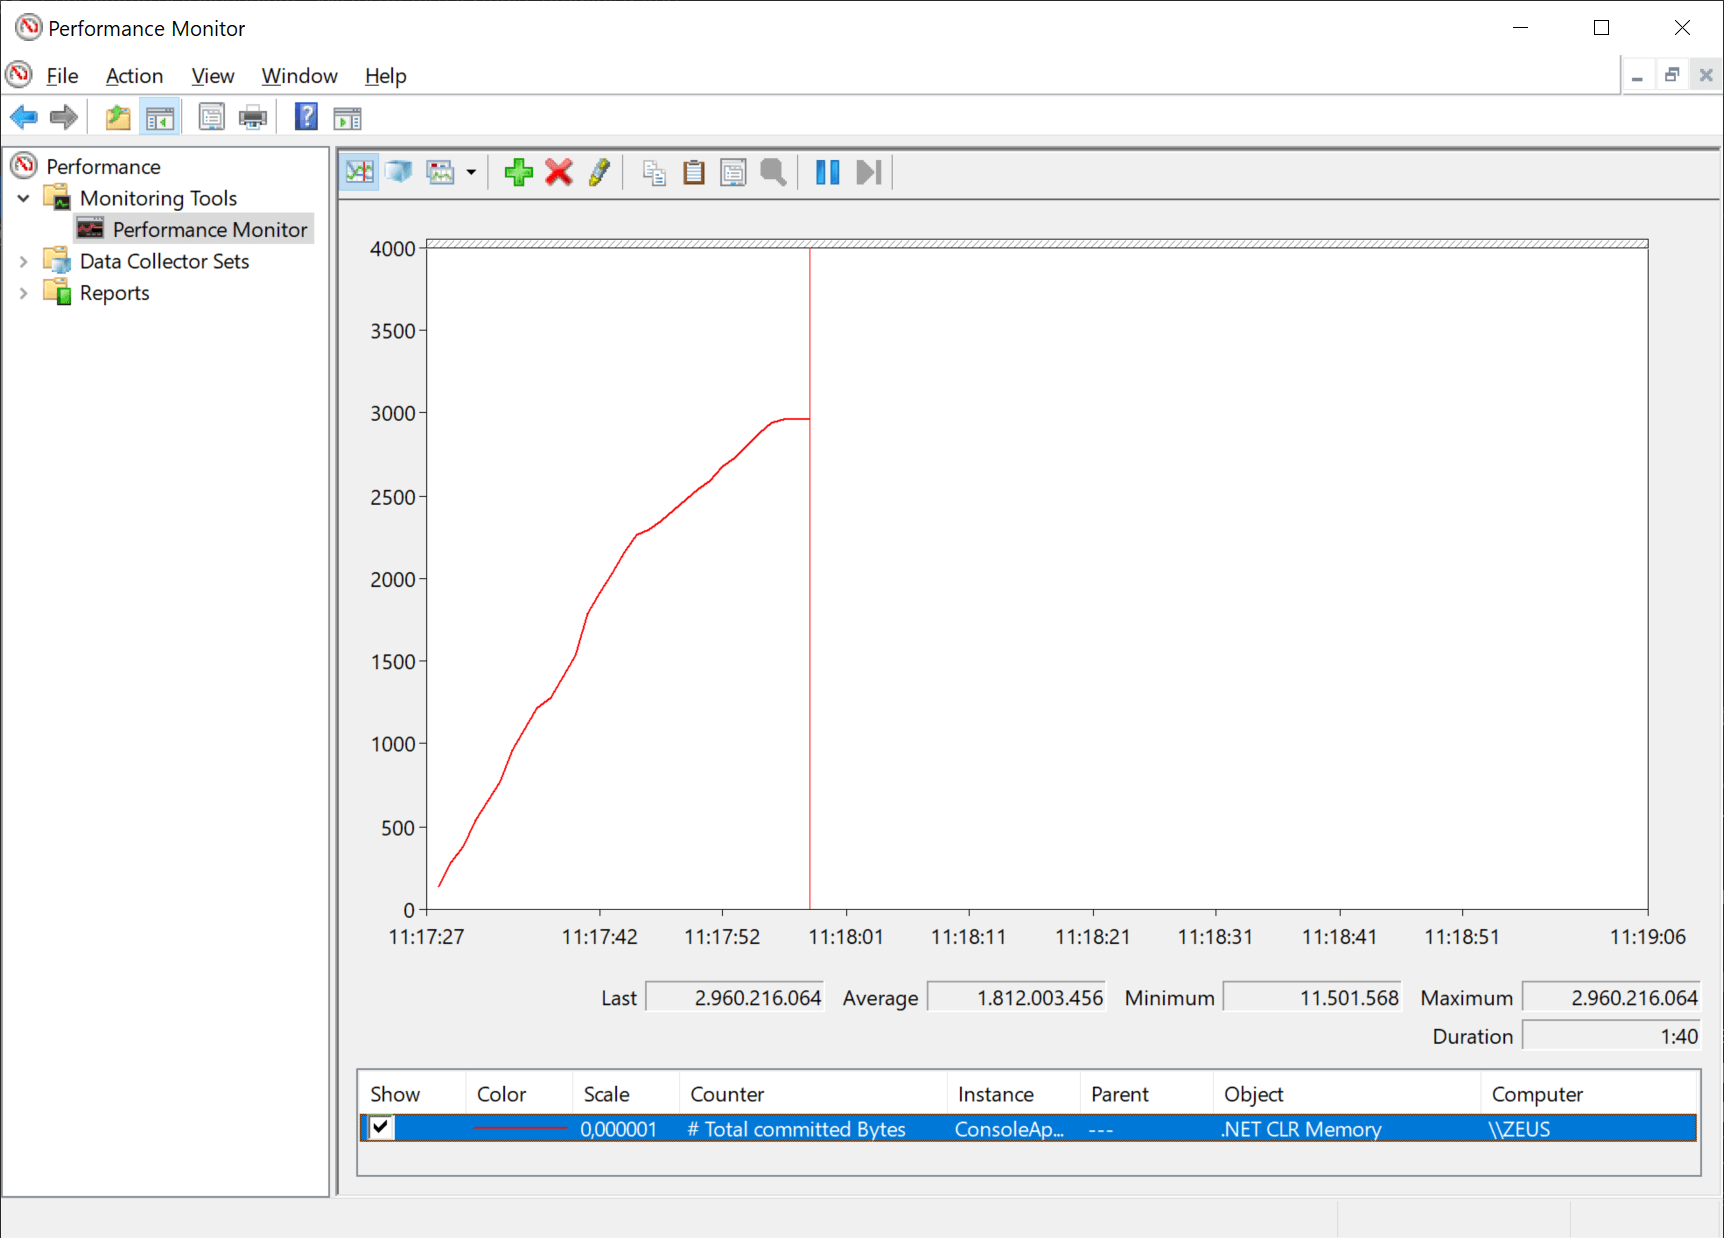
Task: Open the Help menu
Action: pyautogui.click(x=385, y=76)
